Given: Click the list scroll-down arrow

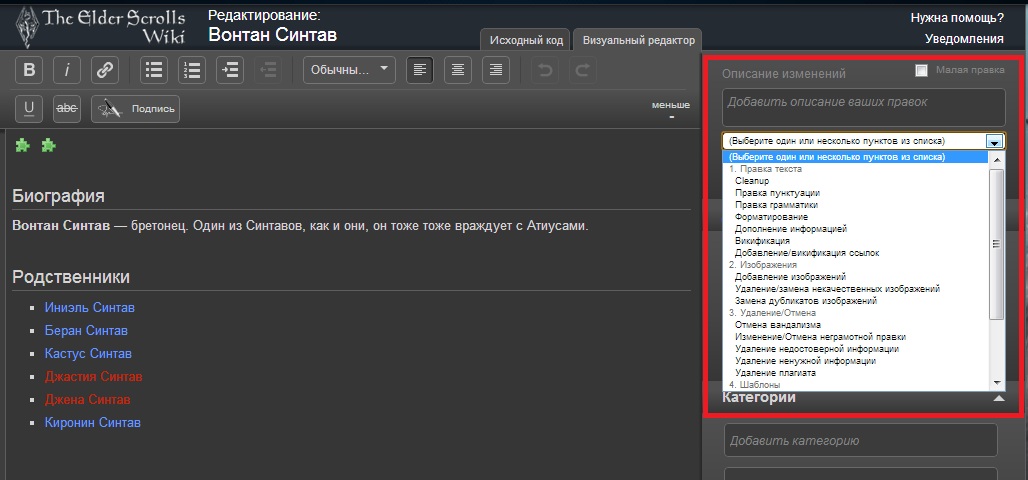Looking at the screenshot, I should (x=997, y=383).
